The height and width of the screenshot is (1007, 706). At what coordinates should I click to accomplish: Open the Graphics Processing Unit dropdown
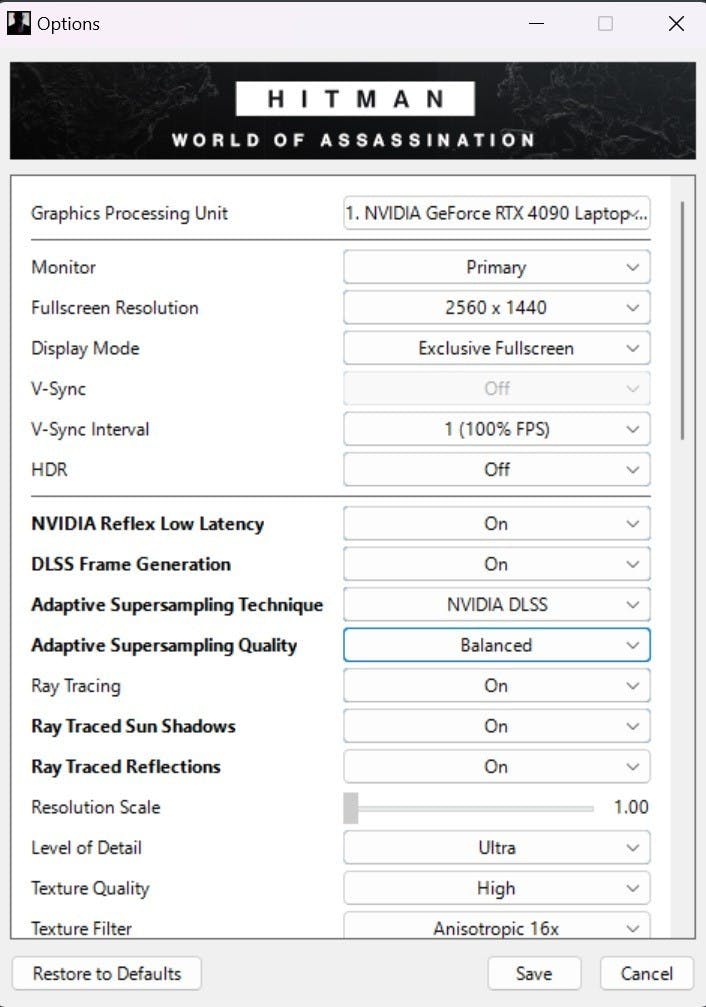pos(497,213)
